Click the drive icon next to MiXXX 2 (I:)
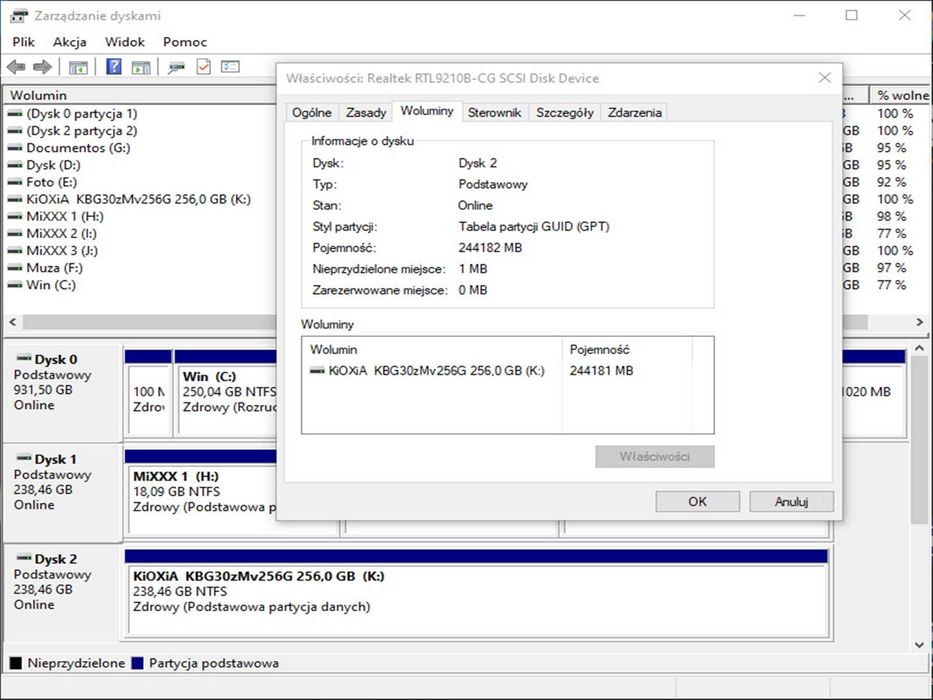 15,233
